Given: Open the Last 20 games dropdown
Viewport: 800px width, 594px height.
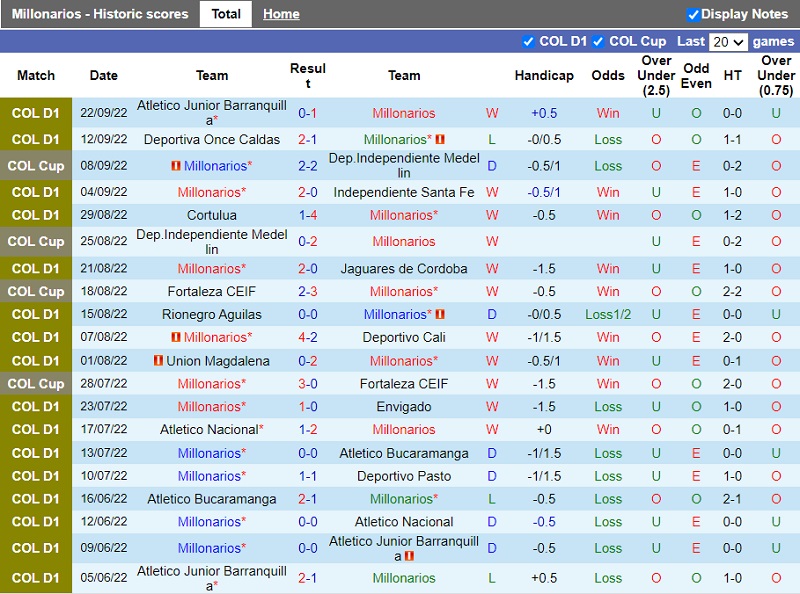Looking at the screenshot, I should pyautogui.click(x=727, y=42).
